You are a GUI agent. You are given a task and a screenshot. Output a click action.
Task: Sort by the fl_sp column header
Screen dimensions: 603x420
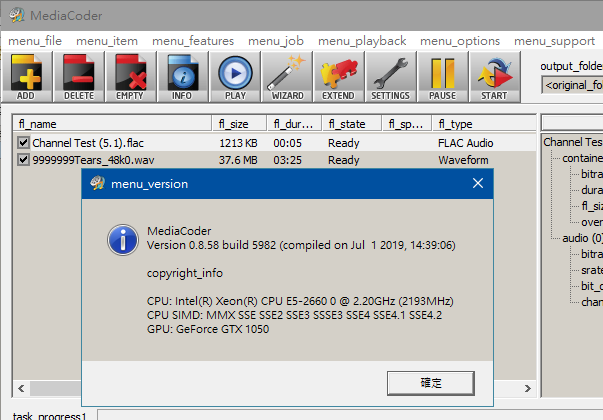click(407, 124)
